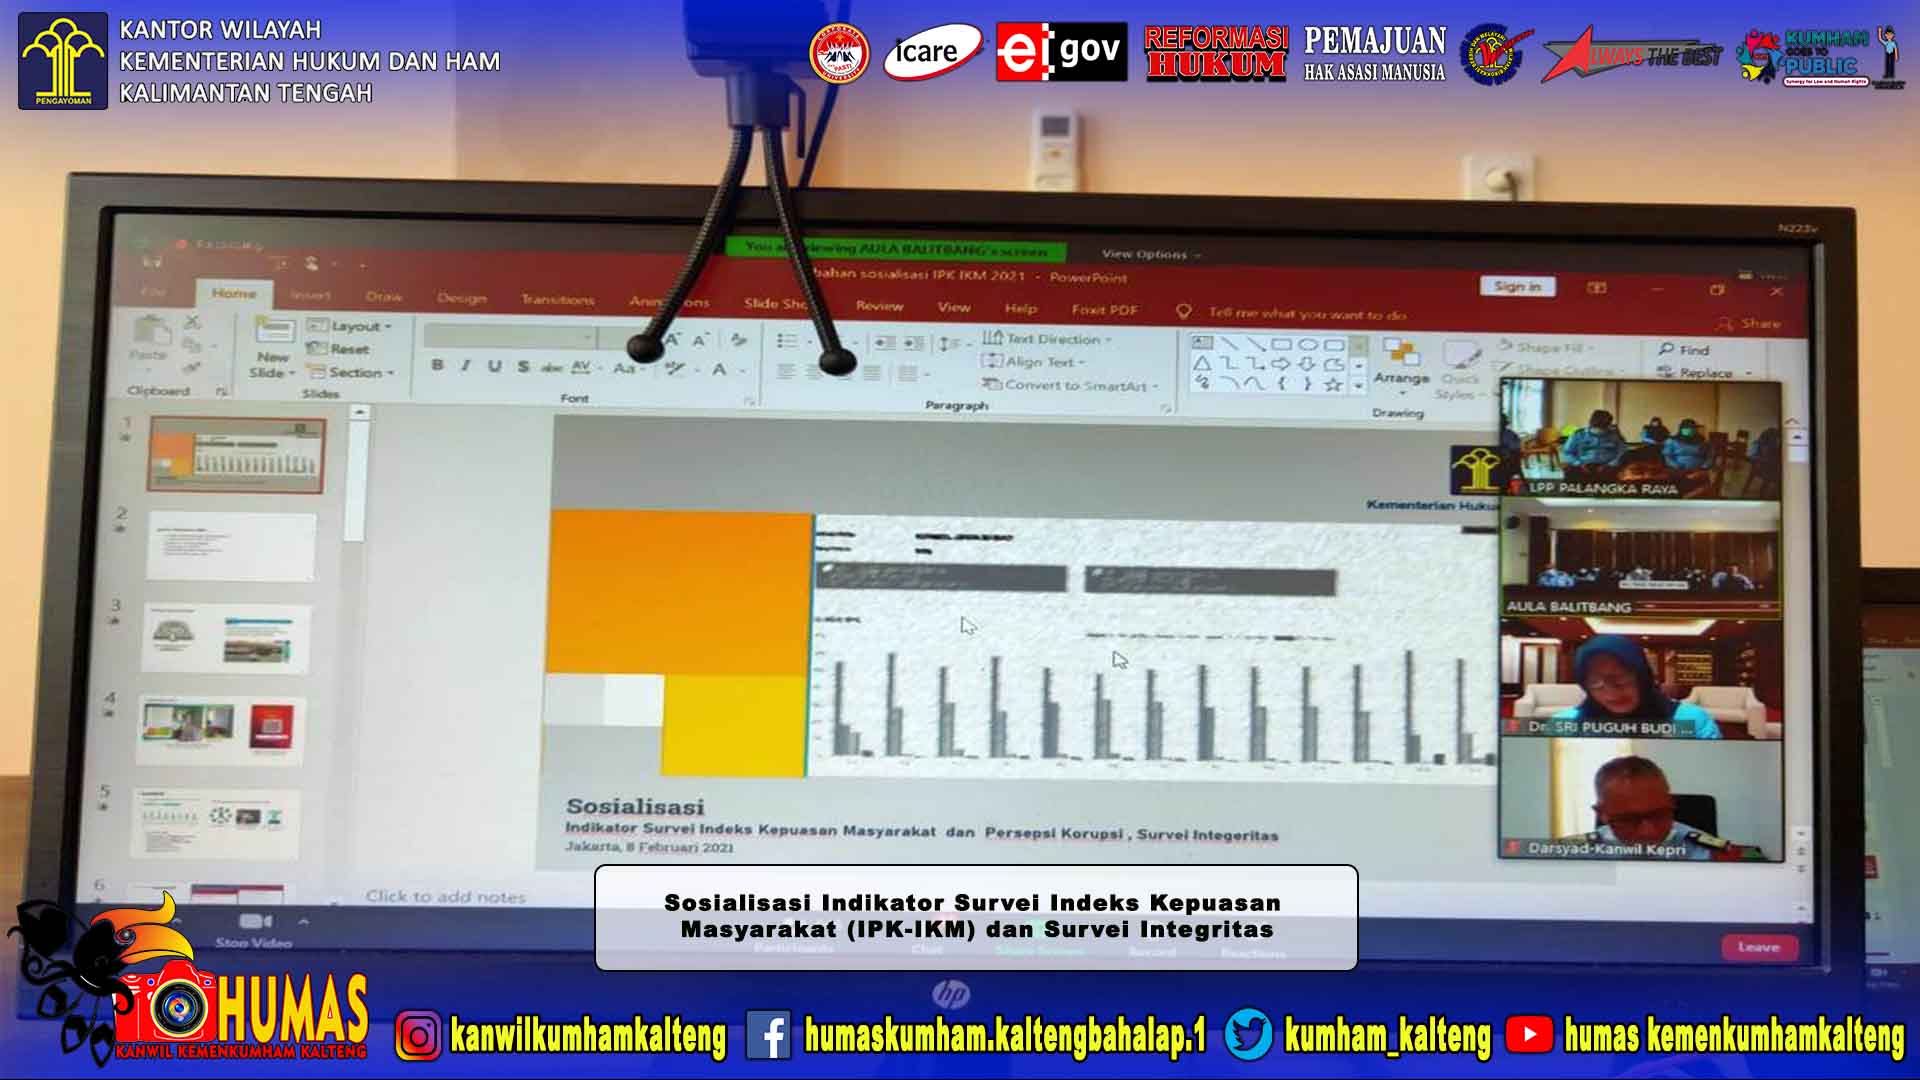
Task: Click the Paste icon in Clipboard group
Action: pos(151,331)
